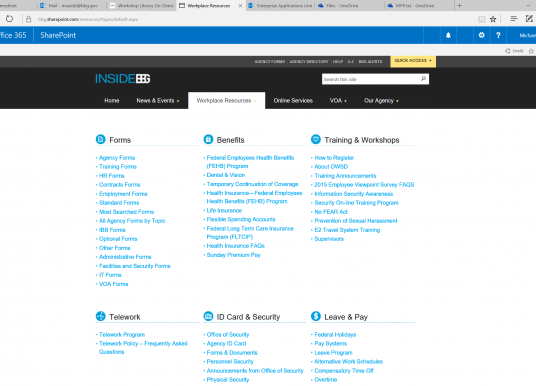Open the Agency Forms link
This screenshot has width=536, height=386.
tap(117, 158)
